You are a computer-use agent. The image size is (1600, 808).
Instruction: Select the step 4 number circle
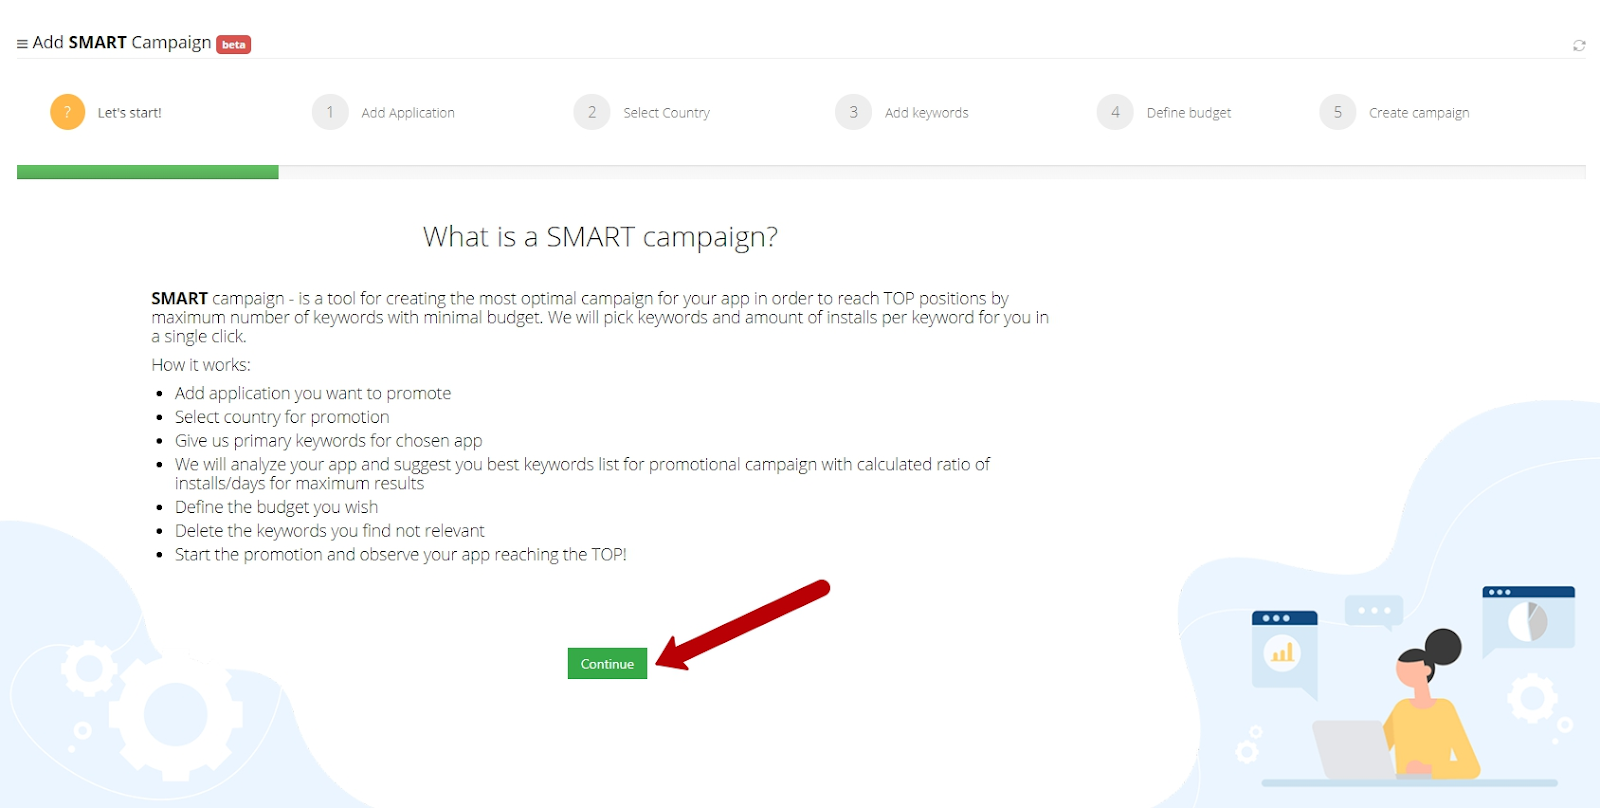click(1115, 112)
